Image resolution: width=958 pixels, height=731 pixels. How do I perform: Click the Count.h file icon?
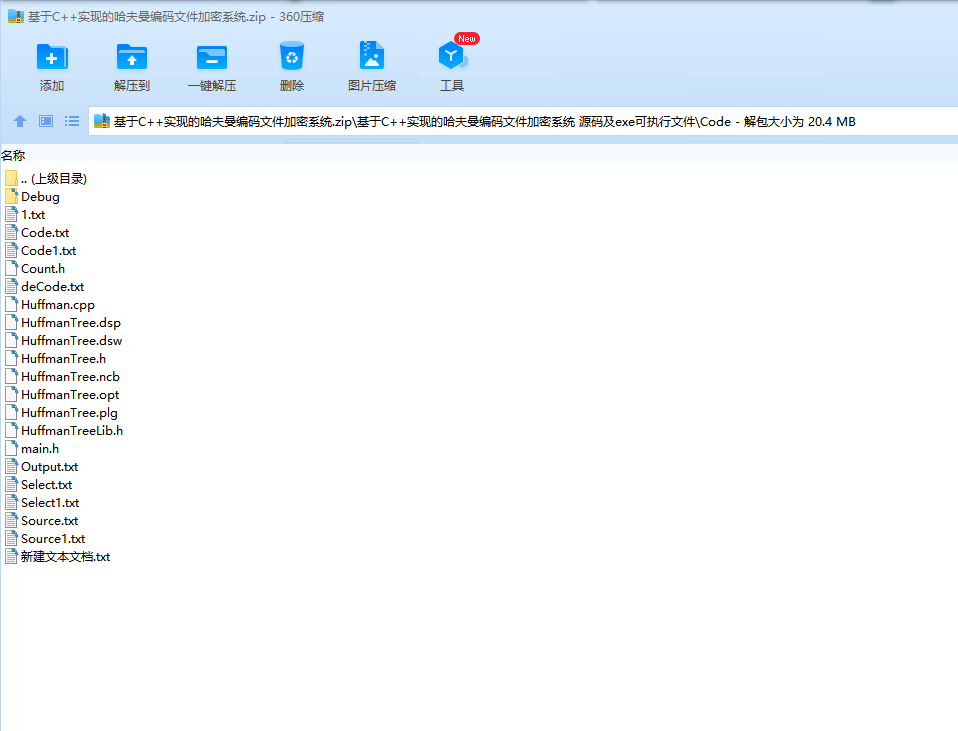pyautogui.click(x=11, y=268)
